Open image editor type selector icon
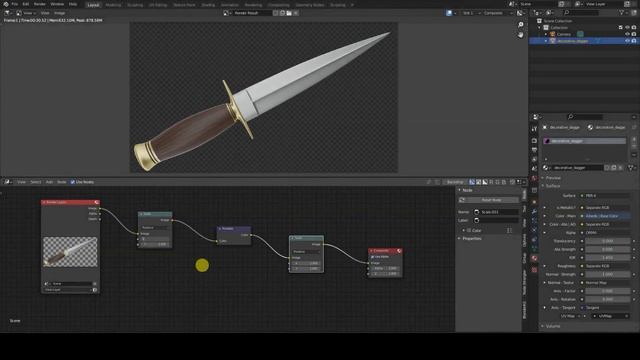Image resolution: width=640 pixels, height=360 pixels. pyautogui.click(x=7, y=13)
